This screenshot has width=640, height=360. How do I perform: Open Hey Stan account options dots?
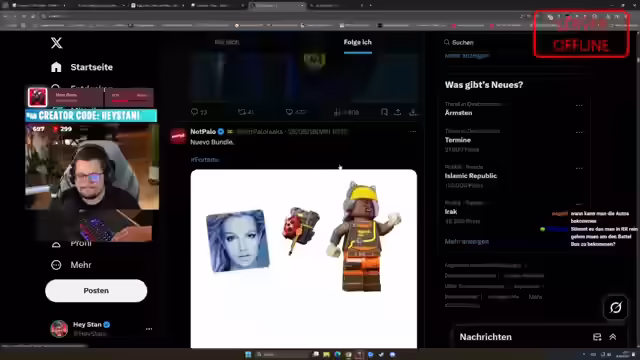(x=149, y=329)
